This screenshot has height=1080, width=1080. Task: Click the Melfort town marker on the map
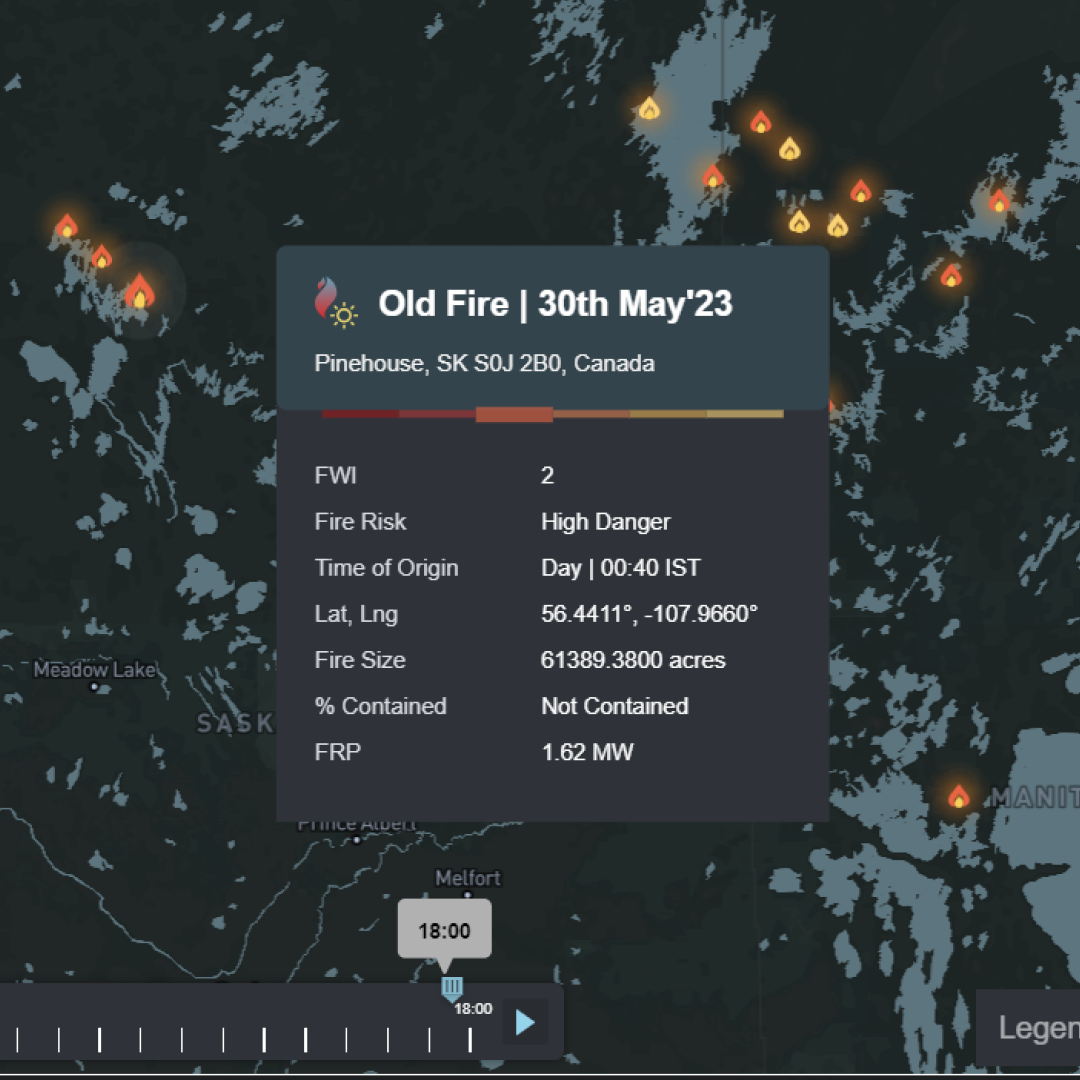pyautogui.click(x=470, y=893)
